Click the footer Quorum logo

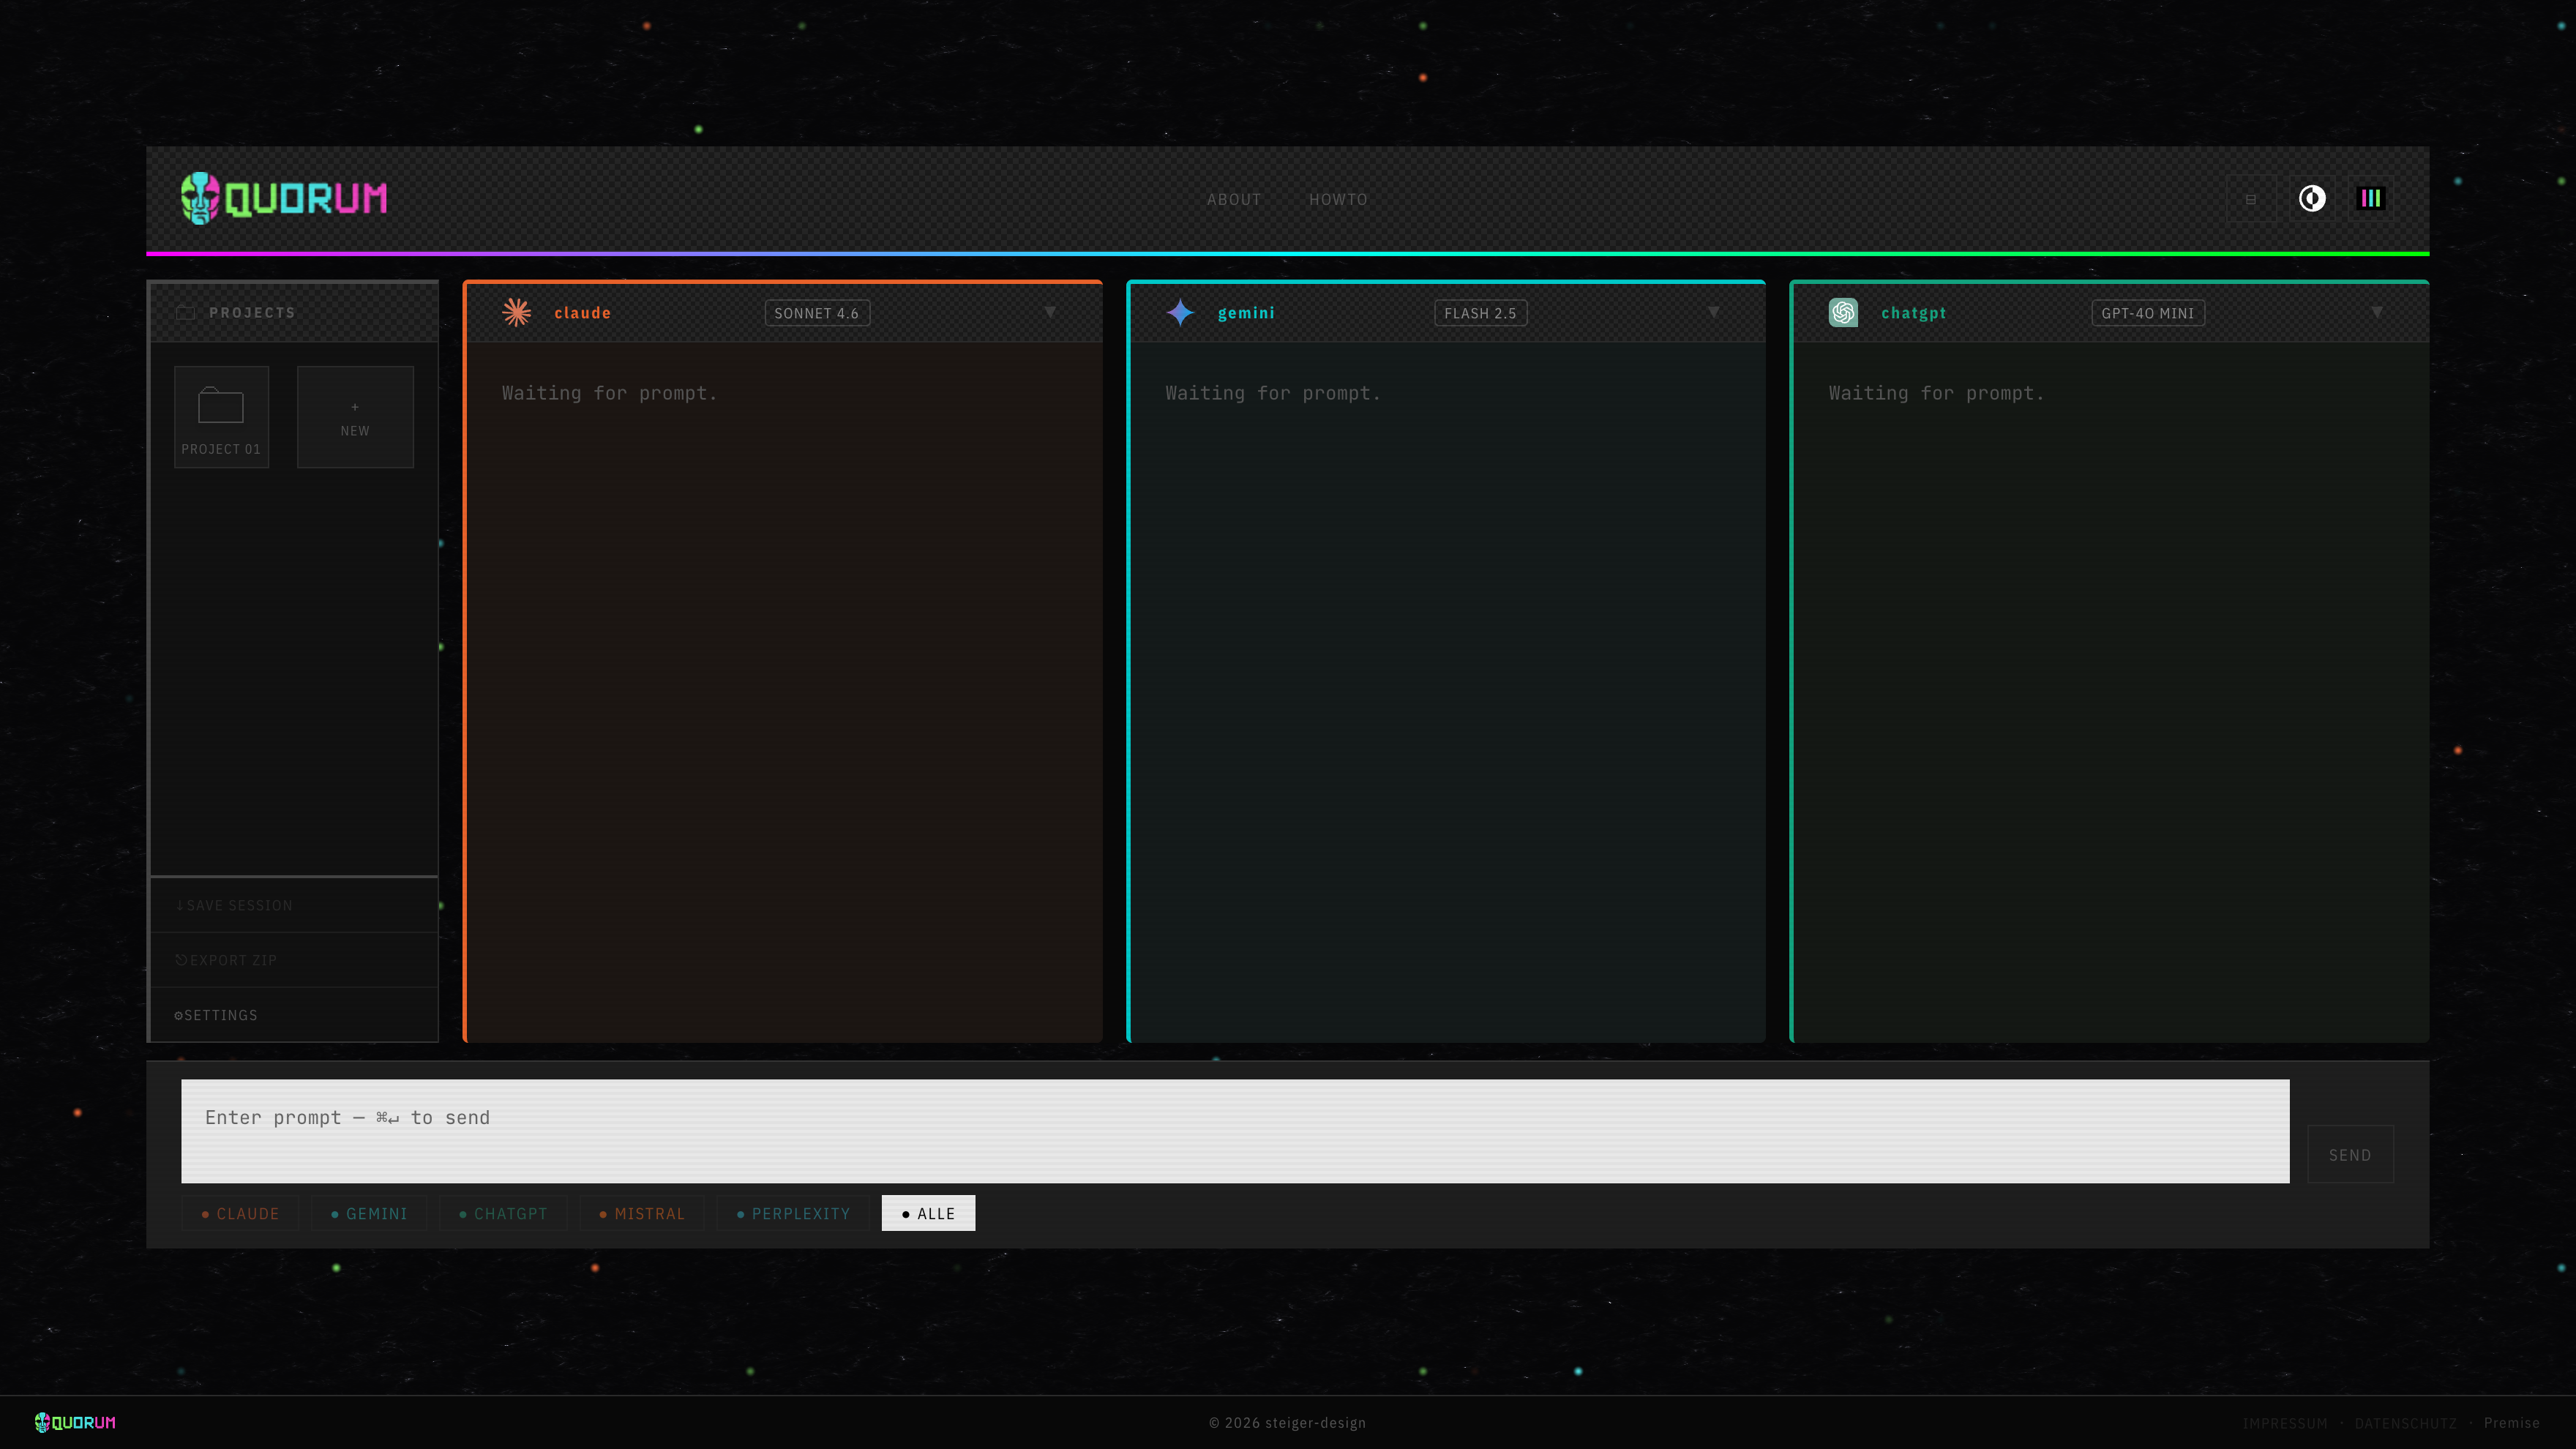75,1422
